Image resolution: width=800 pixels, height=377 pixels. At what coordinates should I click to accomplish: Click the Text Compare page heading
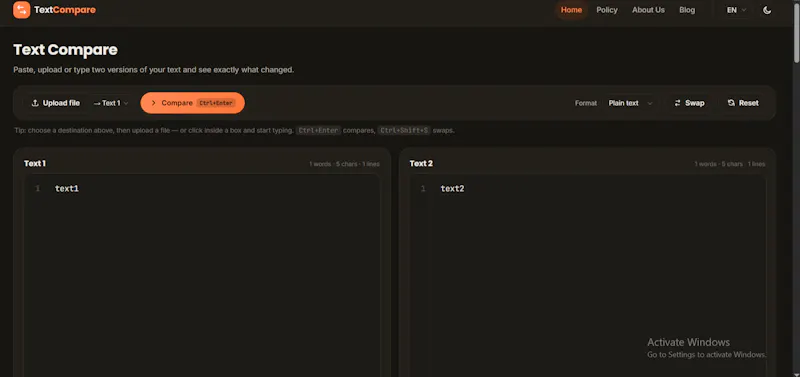[x=65, y=49]
